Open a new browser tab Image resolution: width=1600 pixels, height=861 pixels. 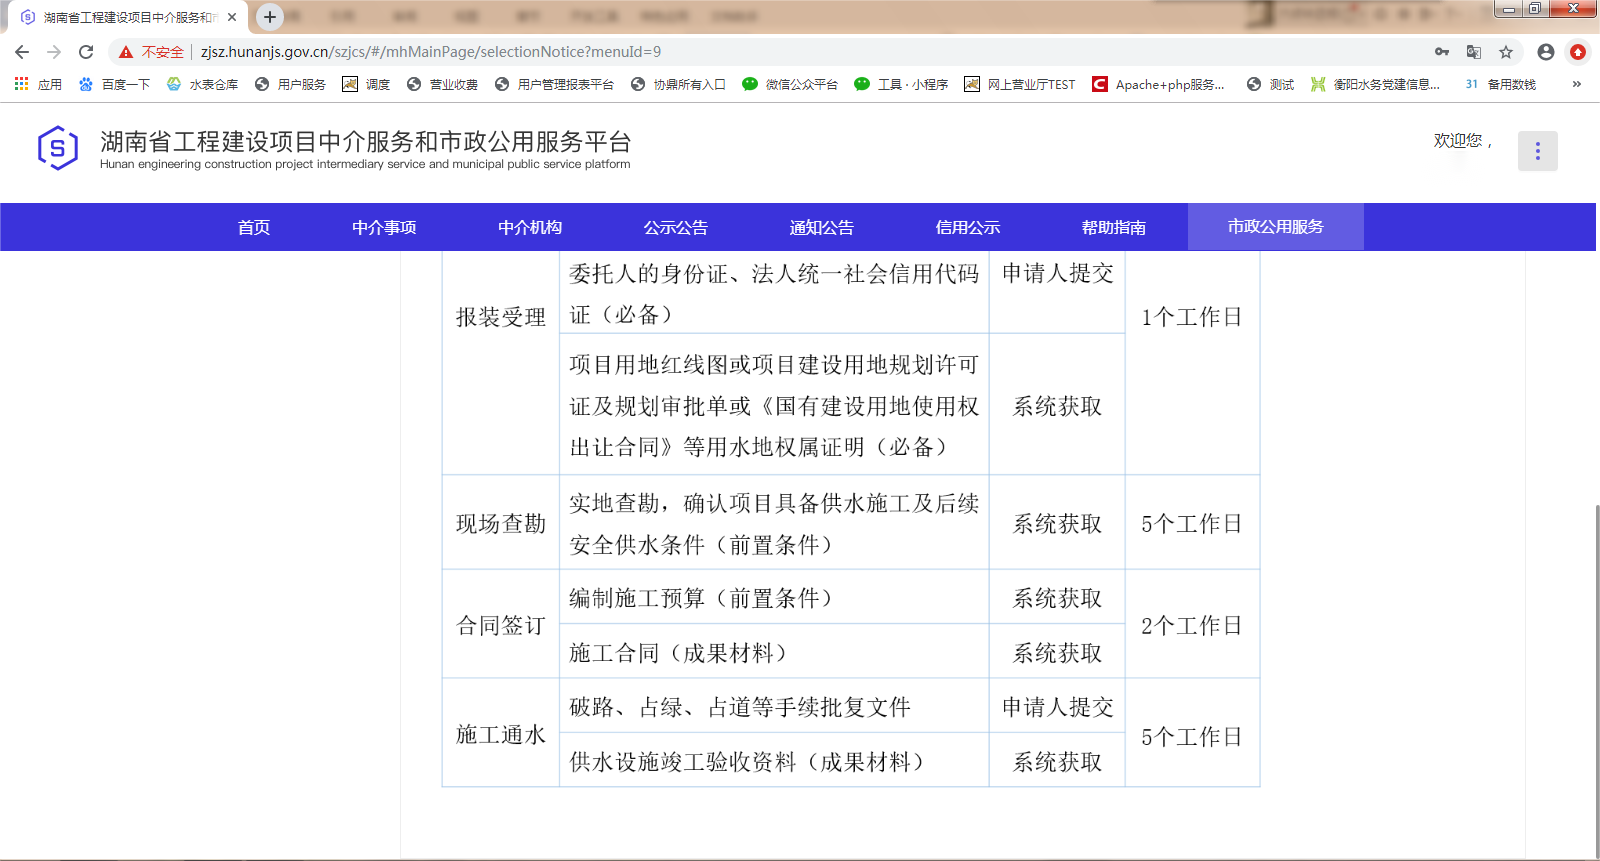click(x=270, y=17)
